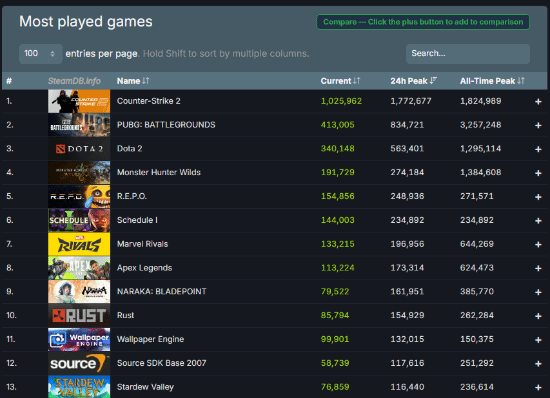Screen dimensions: 550x398
Task: Click current players value 154,856
Action: tap(338, 197)
